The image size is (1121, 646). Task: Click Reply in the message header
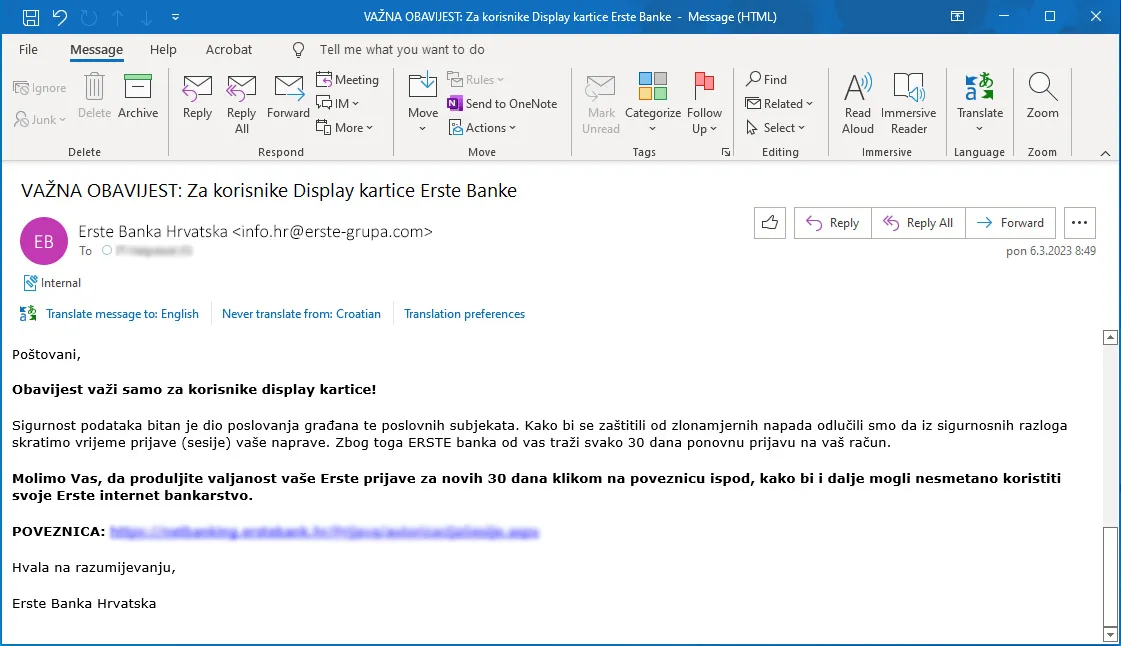[833, 223]
